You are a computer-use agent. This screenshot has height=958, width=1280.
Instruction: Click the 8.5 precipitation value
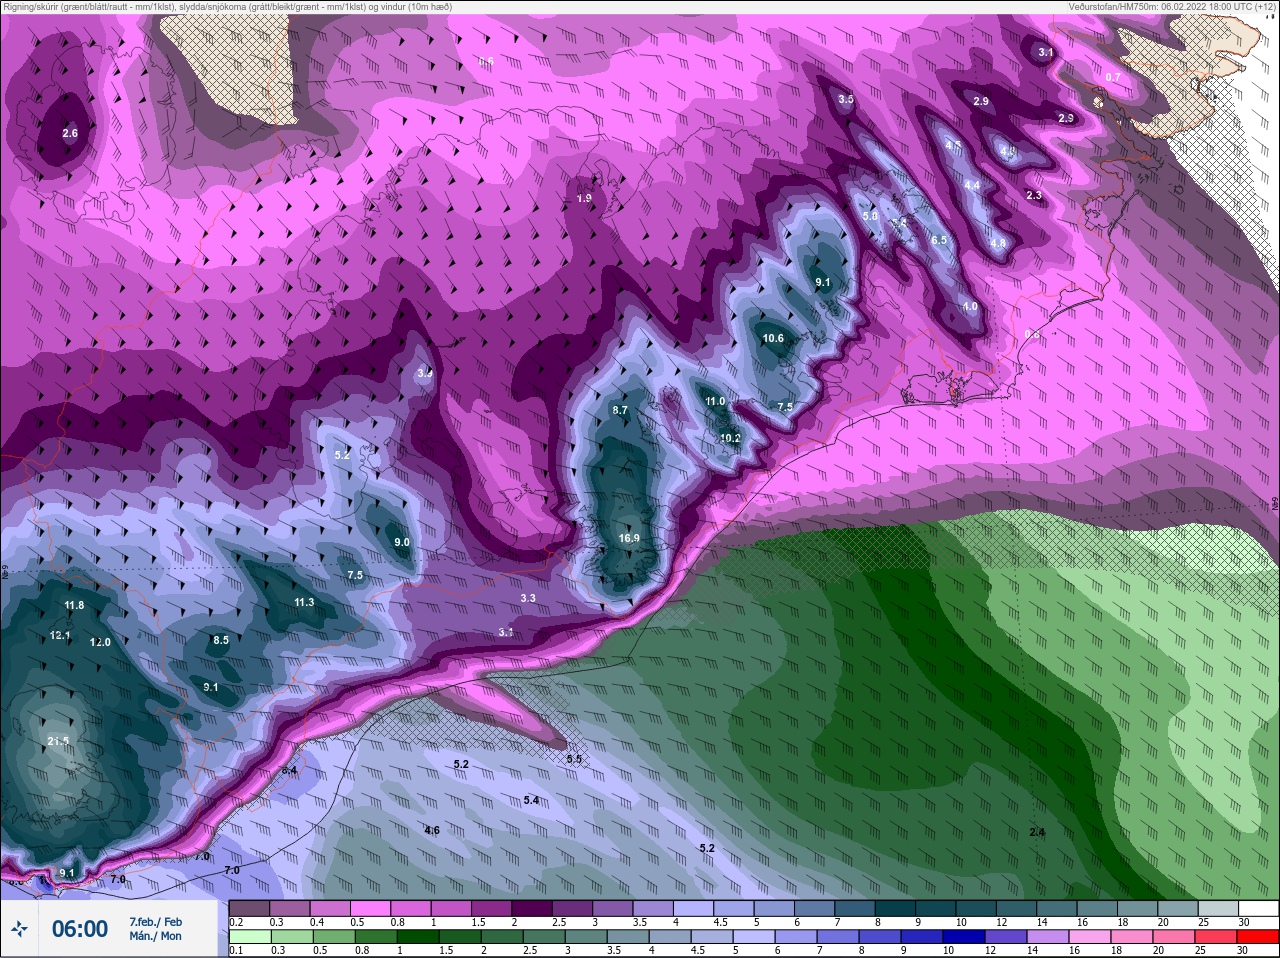[x=221, y=640]
